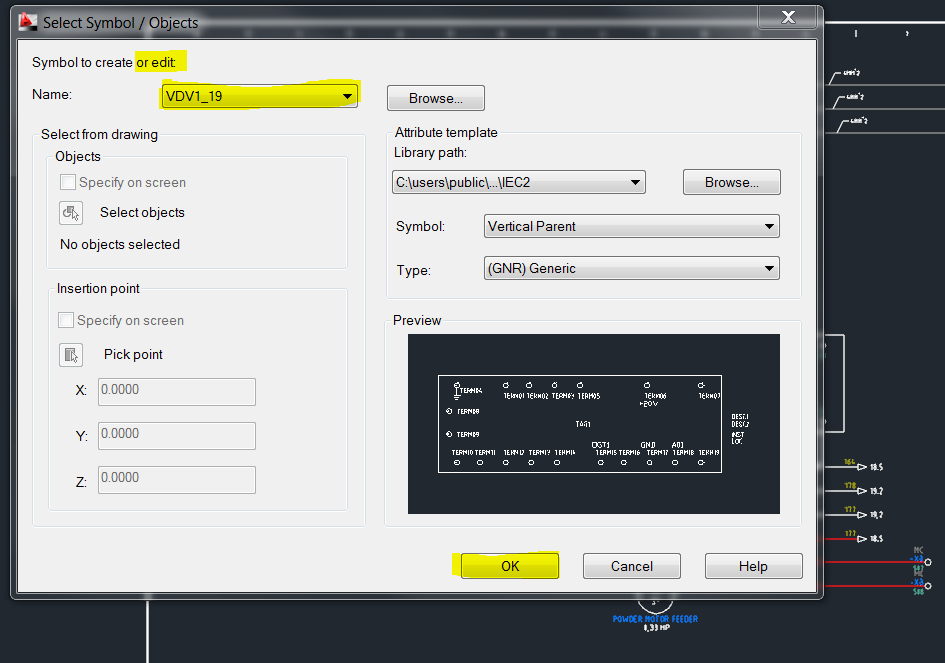Image resolution: width=945 pixels, height=663 pixels.
Task: Edit the VDV1_19 name text
Action: coord(250,94)
